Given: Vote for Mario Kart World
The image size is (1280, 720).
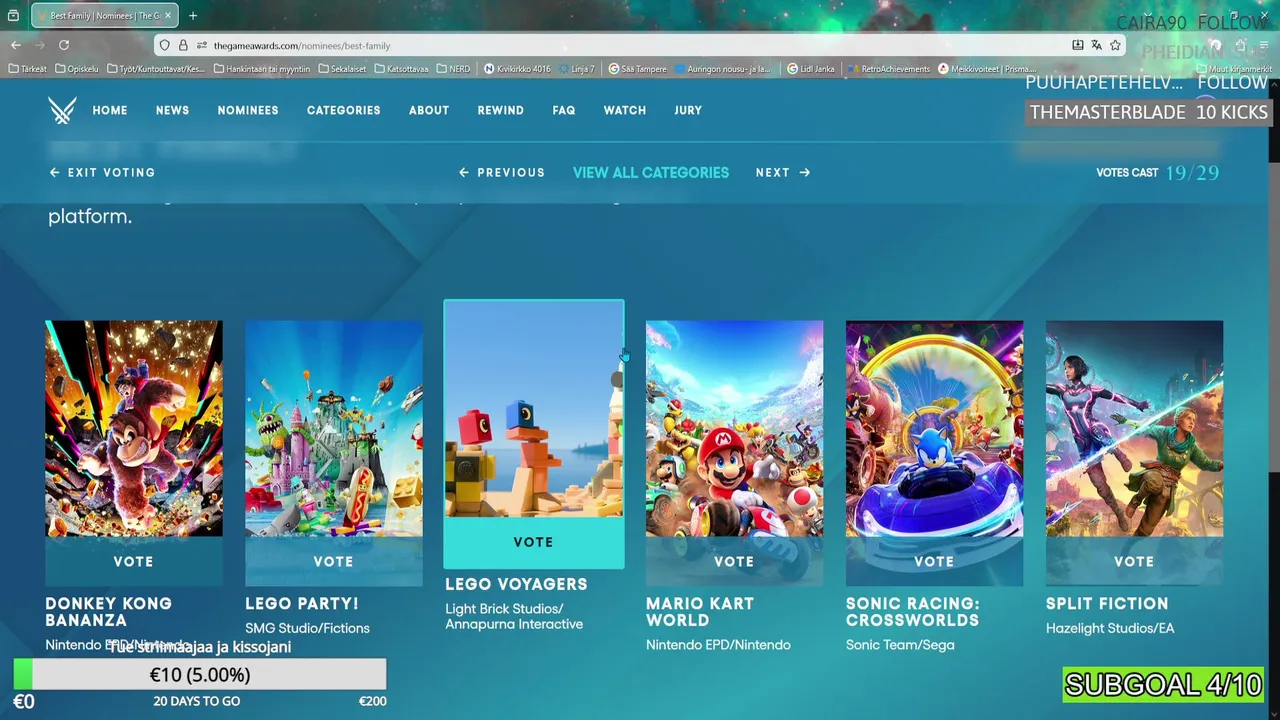Looking at the screenshot, I should (x=734, y=561).
